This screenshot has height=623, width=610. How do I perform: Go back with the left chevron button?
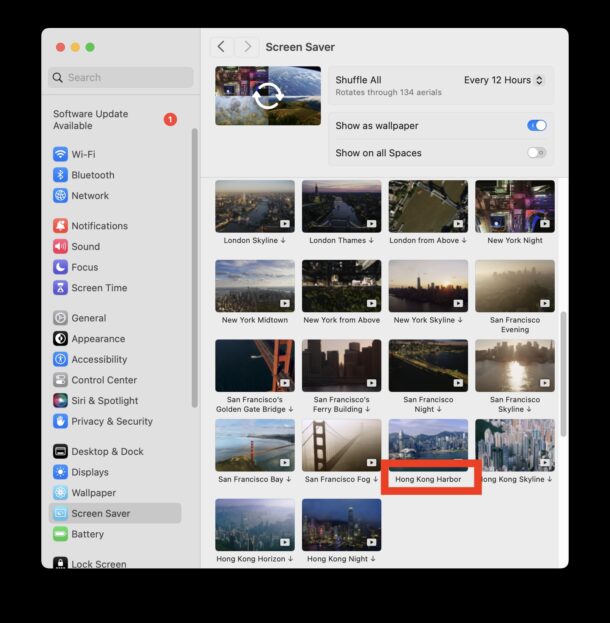click(x=222, y=47)
